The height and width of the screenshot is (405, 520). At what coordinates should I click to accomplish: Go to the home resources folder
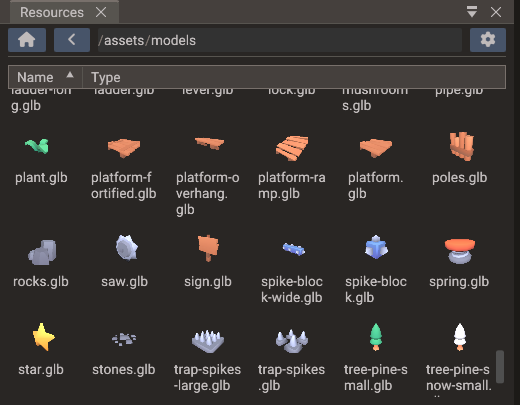point(27,40)
